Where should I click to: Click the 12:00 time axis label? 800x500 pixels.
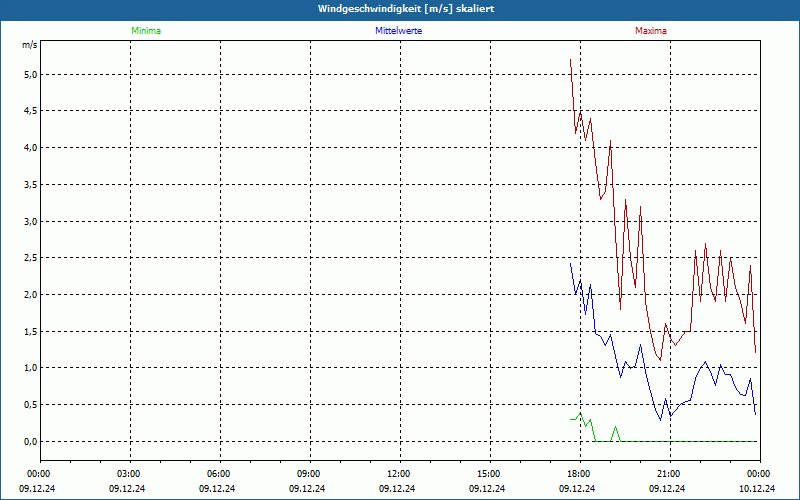point(400,474)
